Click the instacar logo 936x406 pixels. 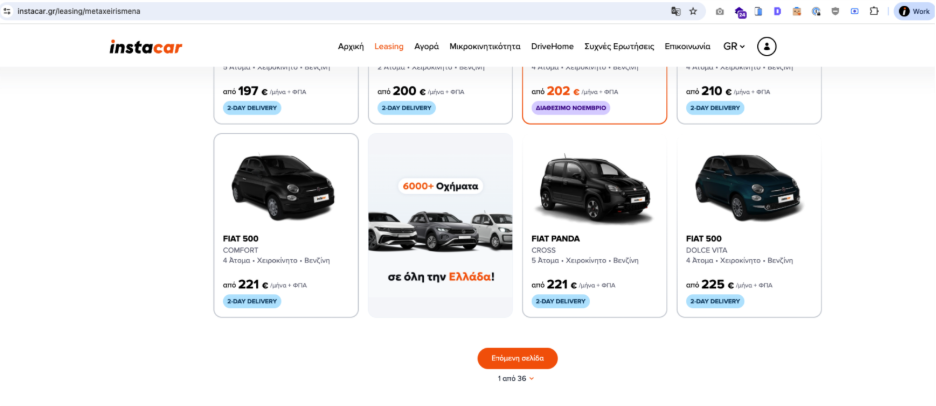[x=146, y=47]
